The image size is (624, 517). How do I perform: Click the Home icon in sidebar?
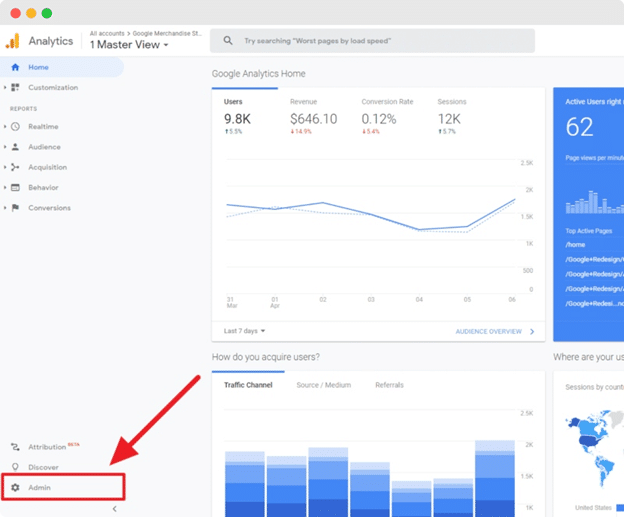coord(15,67)
